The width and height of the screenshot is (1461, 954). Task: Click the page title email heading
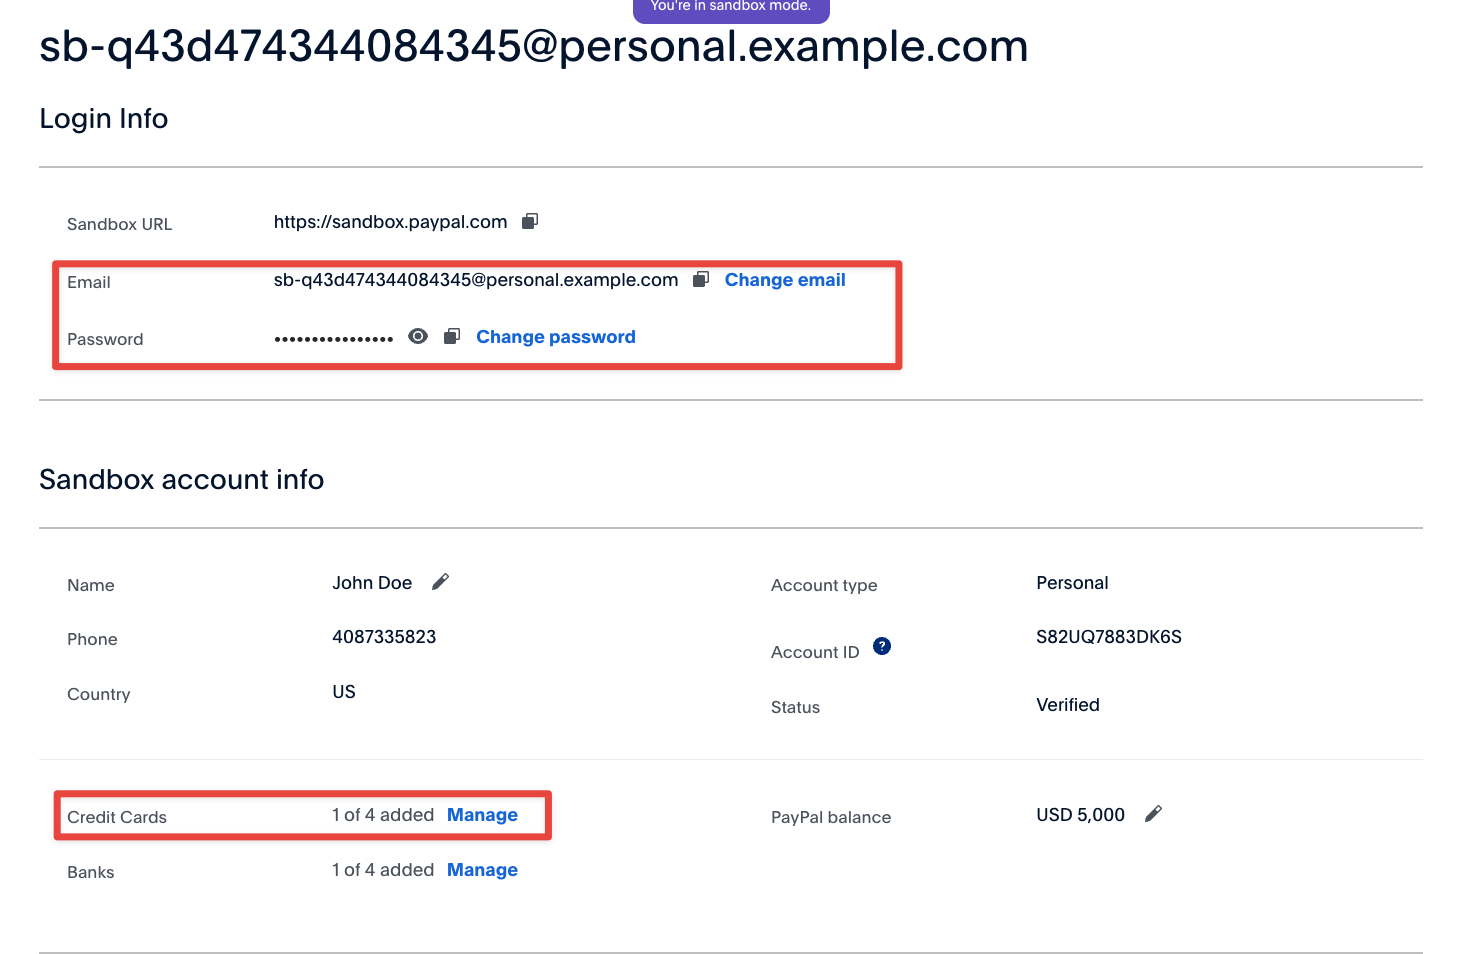[533, 47]
